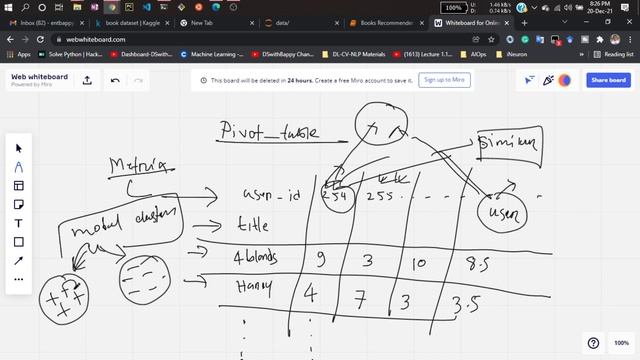Reload the webwhiteboard page
640x360 pixels.
(40, 40)
